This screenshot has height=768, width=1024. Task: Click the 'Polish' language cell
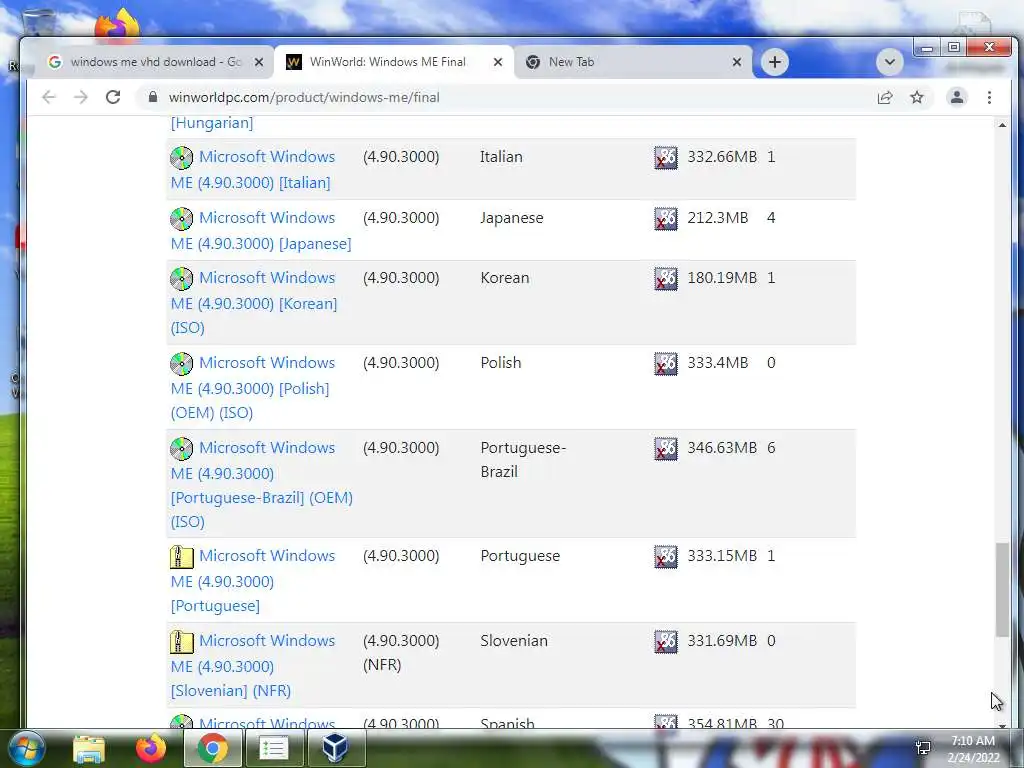click(x=500, y=362)
